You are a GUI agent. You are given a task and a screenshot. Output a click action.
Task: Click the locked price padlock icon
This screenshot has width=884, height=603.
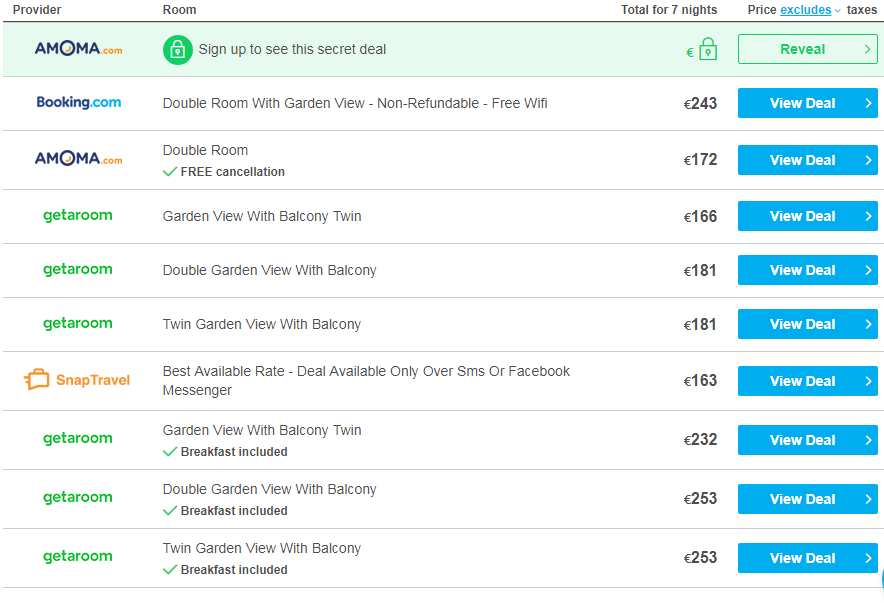(708, 49)
